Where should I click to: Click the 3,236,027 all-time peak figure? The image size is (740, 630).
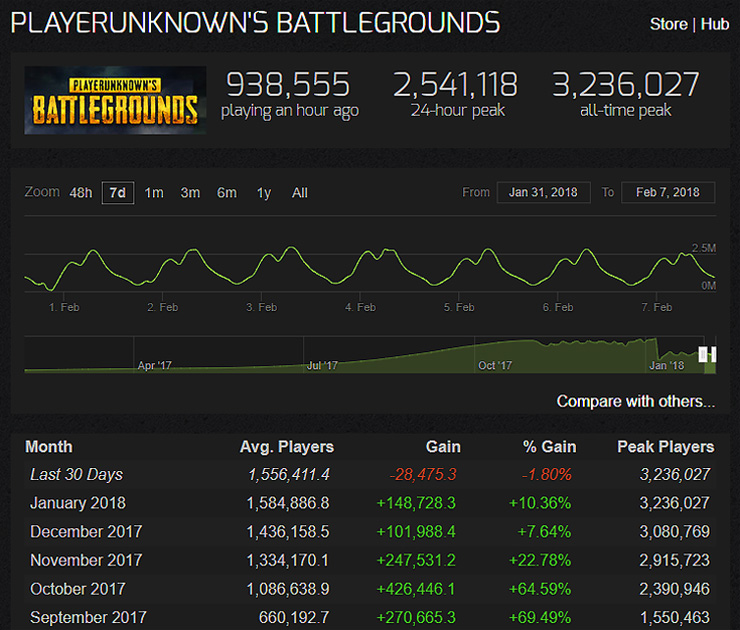point(626,94)
